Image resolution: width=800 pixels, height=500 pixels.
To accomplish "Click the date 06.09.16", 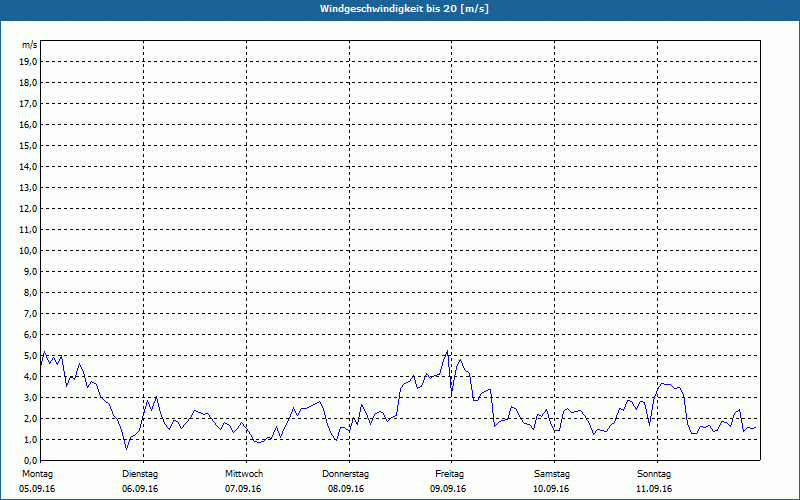I will tap(140, 489).
